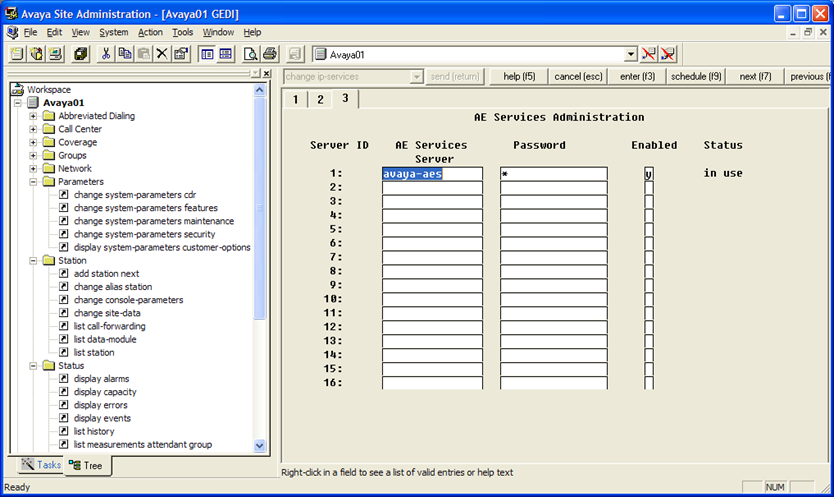Screen dimensions: 834x497
Task: Click the app icon in menu bar
Action: pos(12,32)
